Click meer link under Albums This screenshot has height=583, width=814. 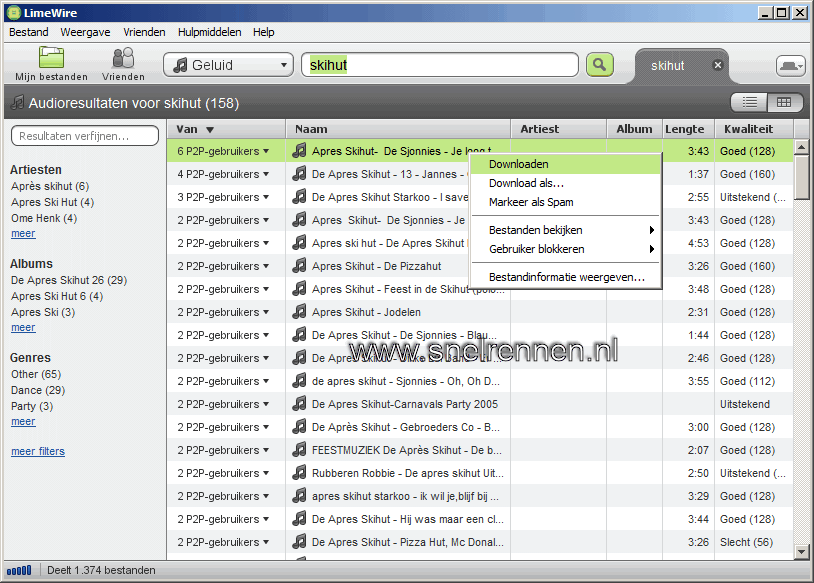(23, 328)
